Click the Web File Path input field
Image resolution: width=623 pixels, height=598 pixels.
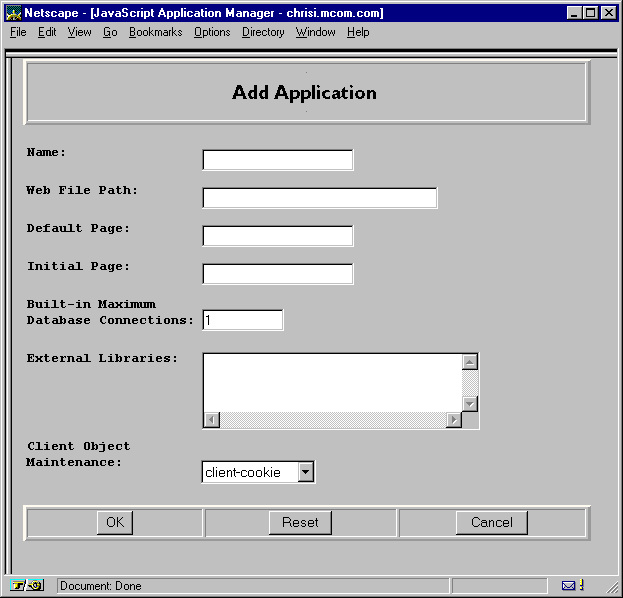[x=320, y=198]
